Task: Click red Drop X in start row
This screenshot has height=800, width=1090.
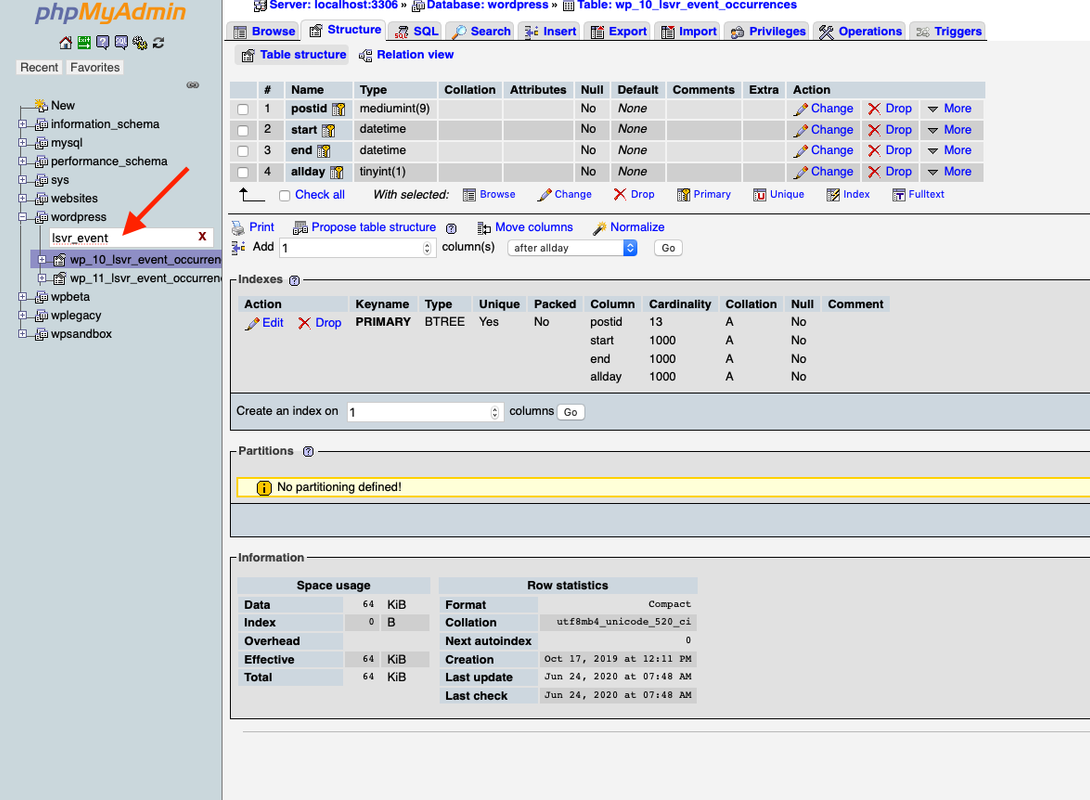Action: coord(874,130)
